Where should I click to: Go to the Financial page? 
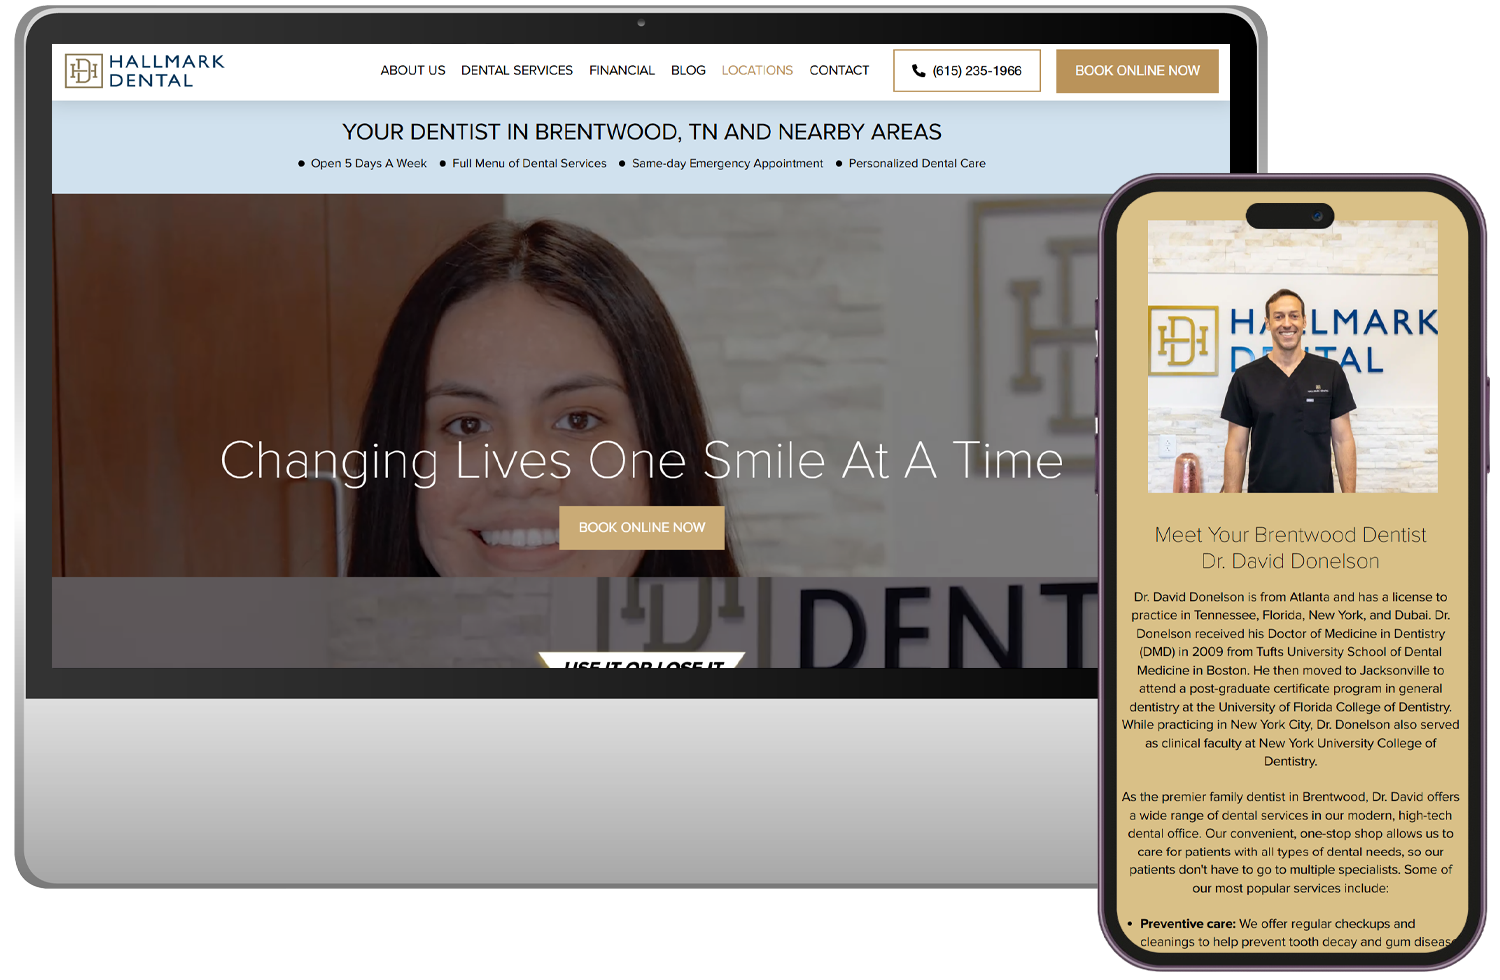pyautogui.click(x=621, y=71)
